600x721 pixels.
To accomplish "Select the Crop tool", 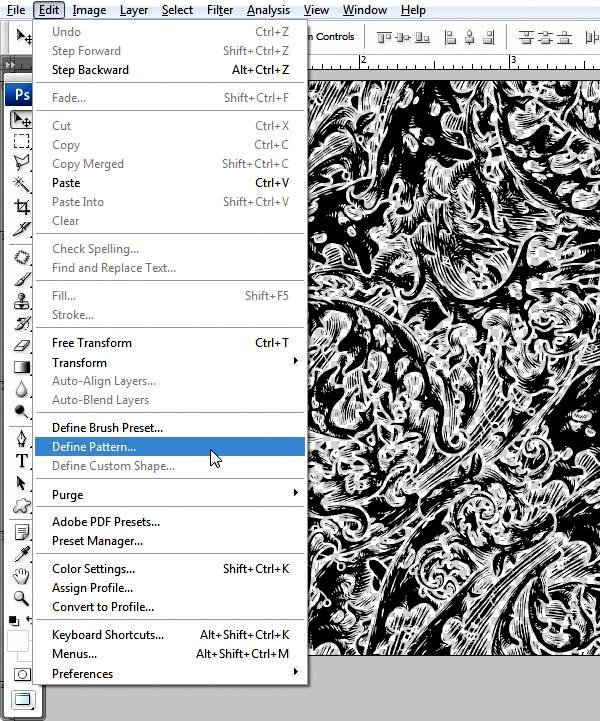I will pyautogui.click(x=21, y=206).
